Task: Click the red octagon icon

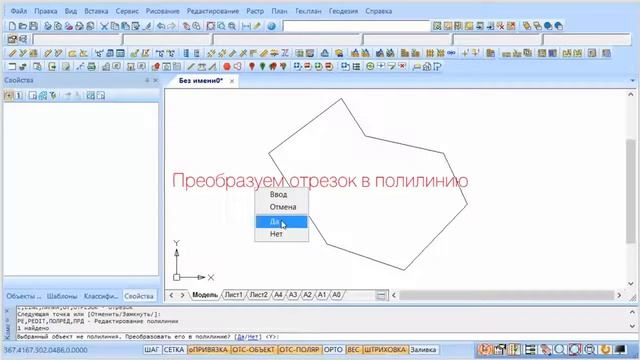Action: coord(227,67)
